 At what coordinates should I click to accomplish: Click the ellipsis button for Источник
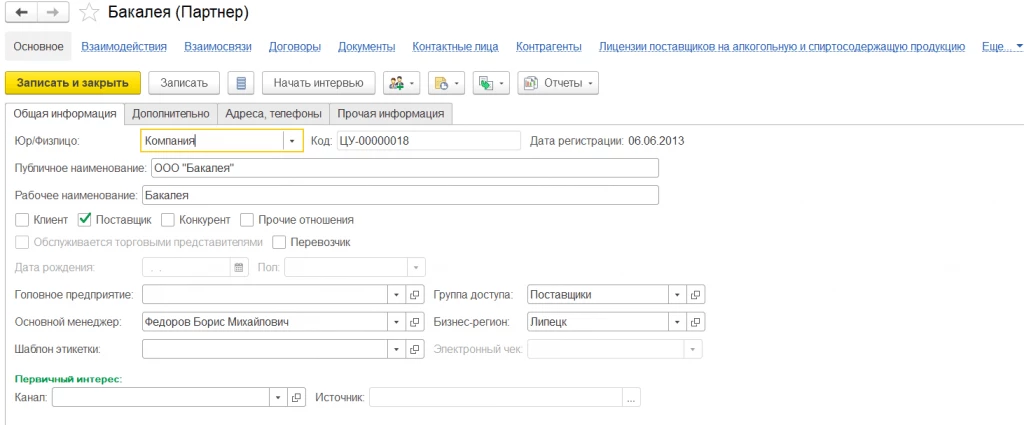(632, 397)
